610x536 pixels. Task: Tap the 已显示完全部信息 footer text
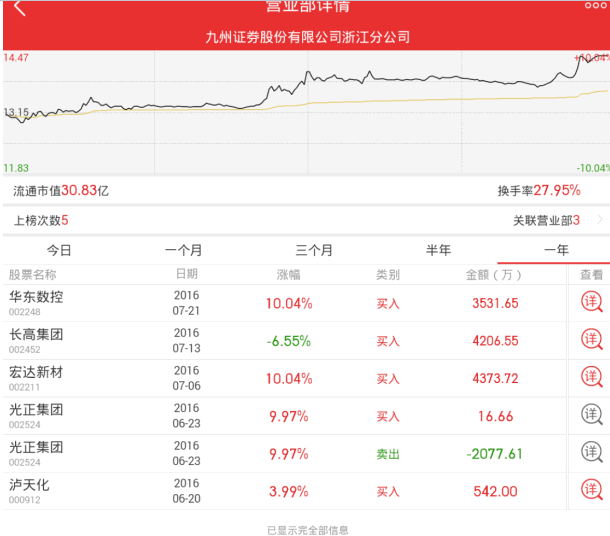307,530
